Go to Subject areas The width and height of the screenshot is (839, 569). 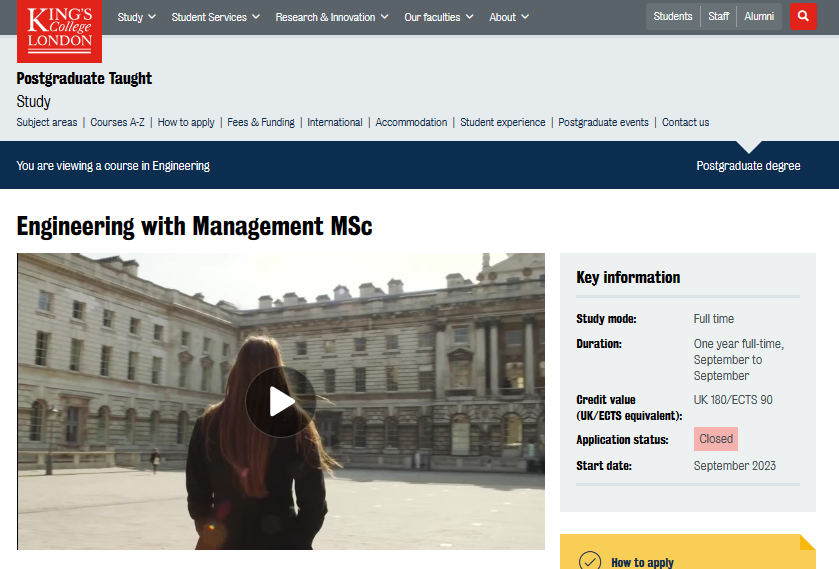click(x=47, y=123)
